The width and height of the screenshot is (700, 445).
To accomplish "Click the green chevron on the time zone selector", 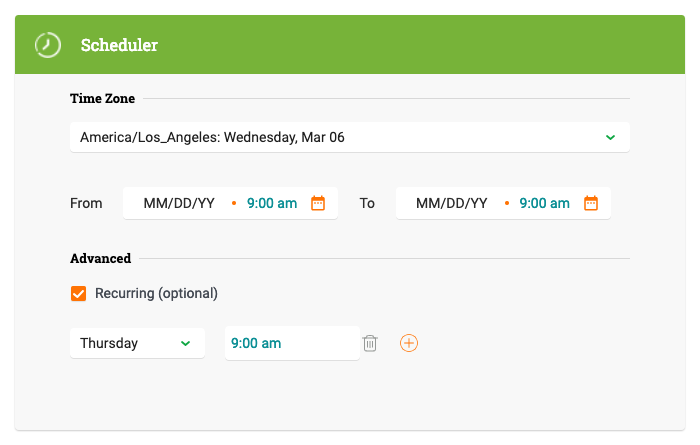I will click(610, 137).
